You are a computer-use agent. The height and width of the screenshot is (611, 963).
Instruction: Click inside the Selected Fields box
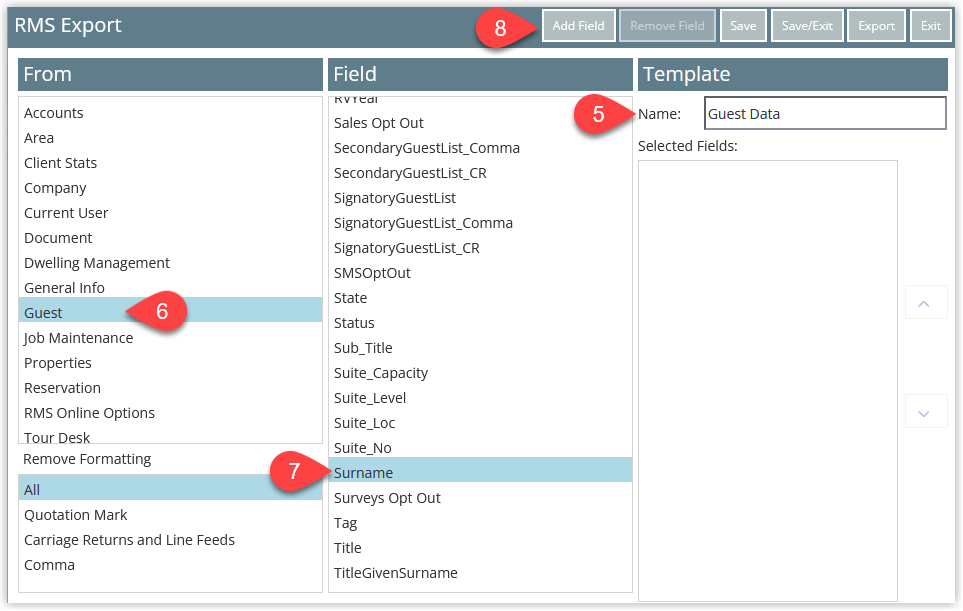(768, 381)
